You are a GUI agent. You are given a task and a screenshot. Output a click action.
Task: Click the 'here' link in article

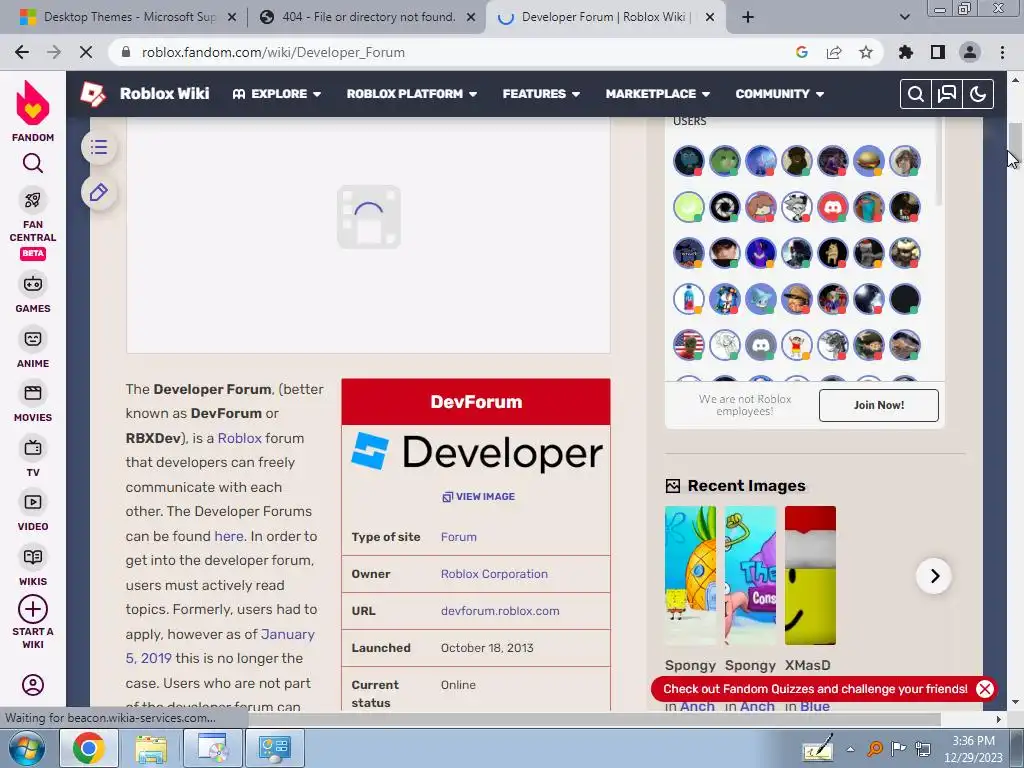pyautogui.click(x=229, y=536)
